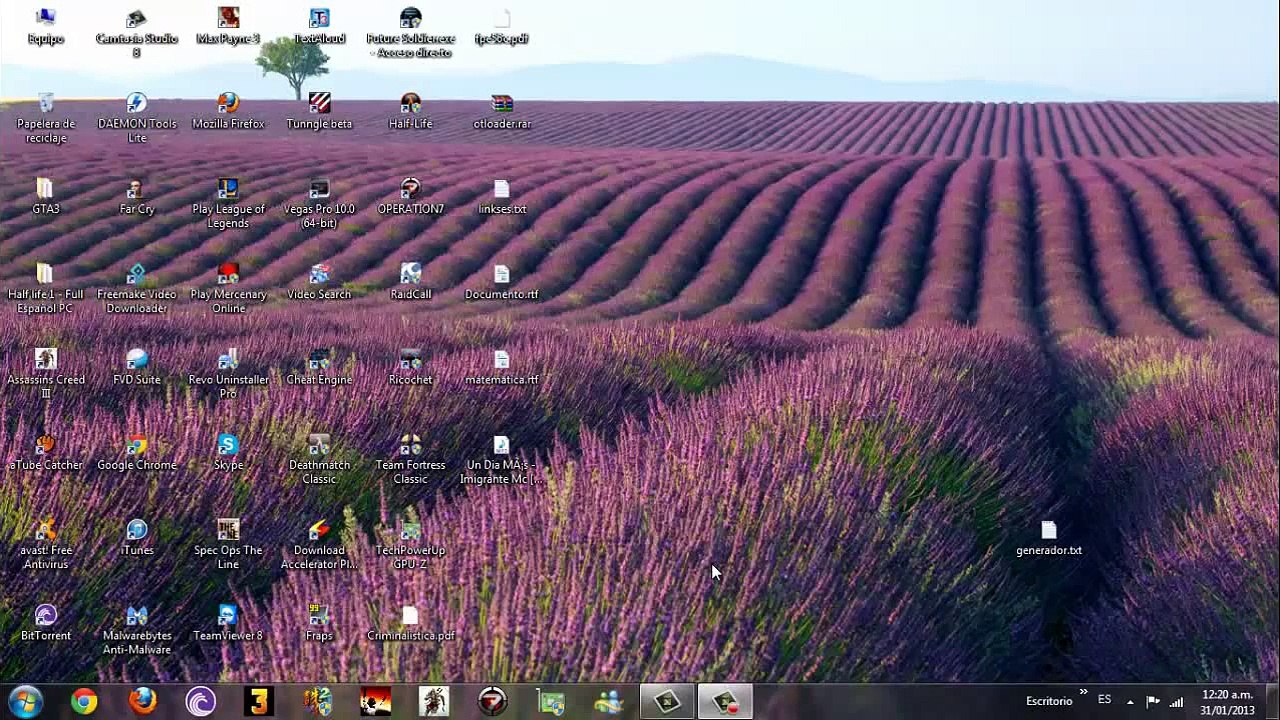This screenshot has height=720, width=1280.
Task: Select the Google Chrome desktop shortcut
Action: (x=137, y=452)
